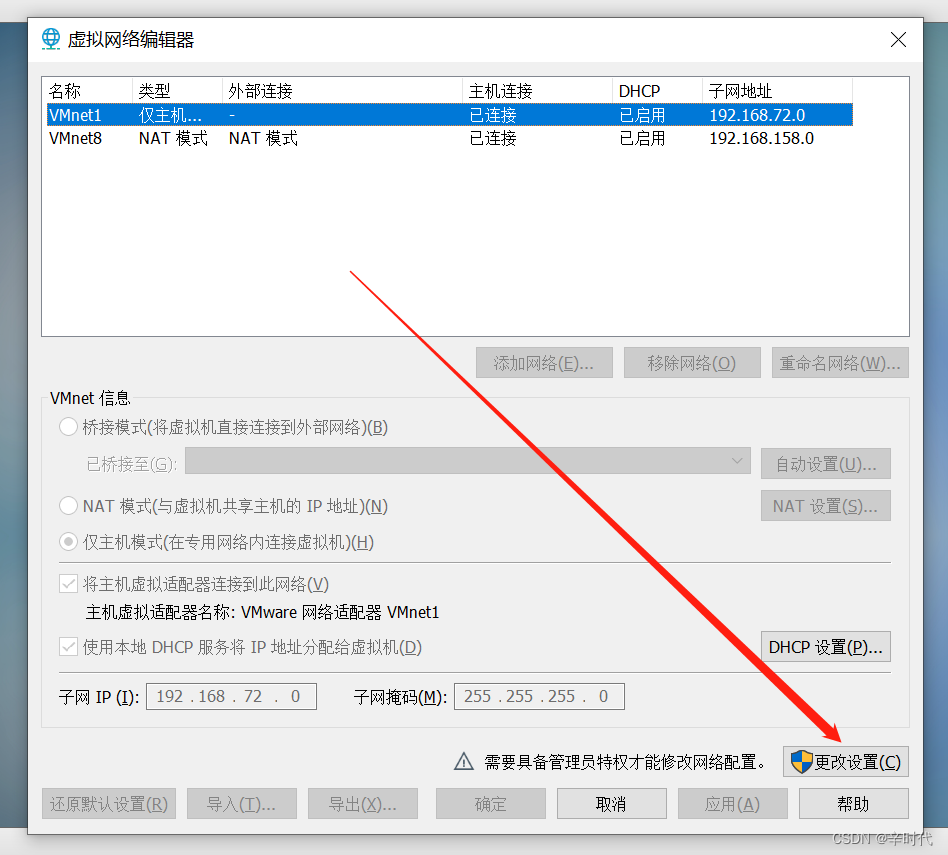Click subnet address 192.168.158.0 cell

(x=761, y=138)
